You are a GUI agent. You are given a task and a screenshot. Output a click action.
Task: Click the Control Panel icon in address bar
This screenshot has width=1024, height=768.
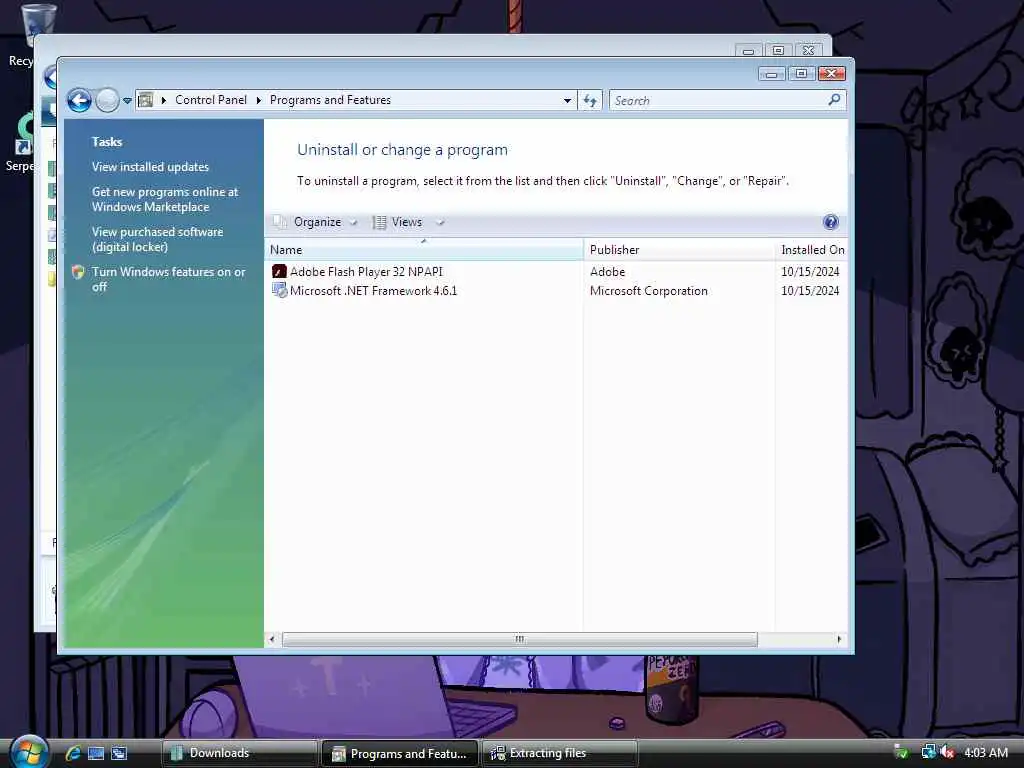point(146,100)
